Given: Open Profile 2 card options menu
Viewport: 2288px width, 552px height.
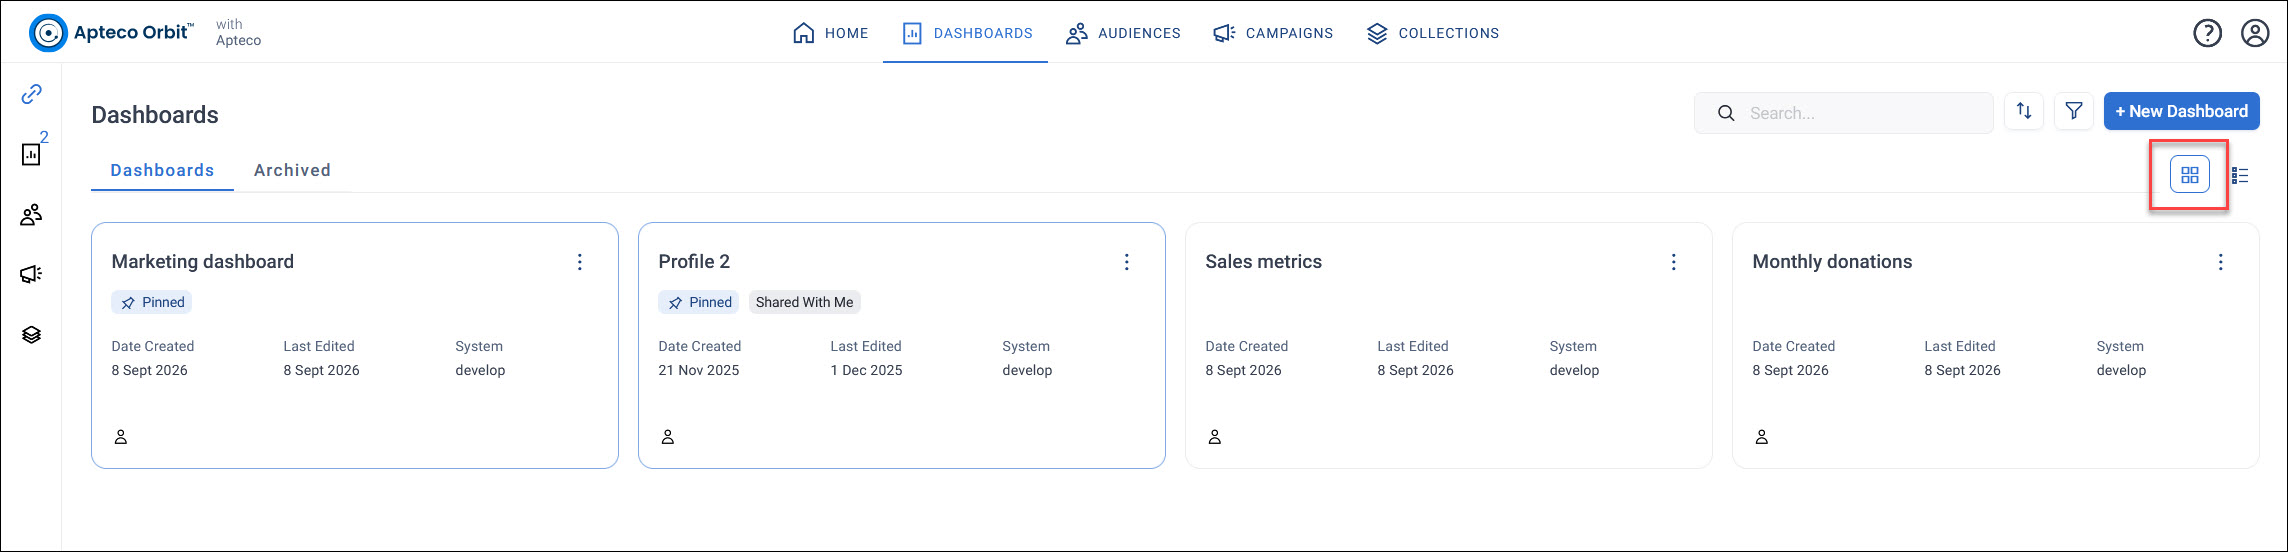Looking at the screenshot, I should pos(1127,262).
